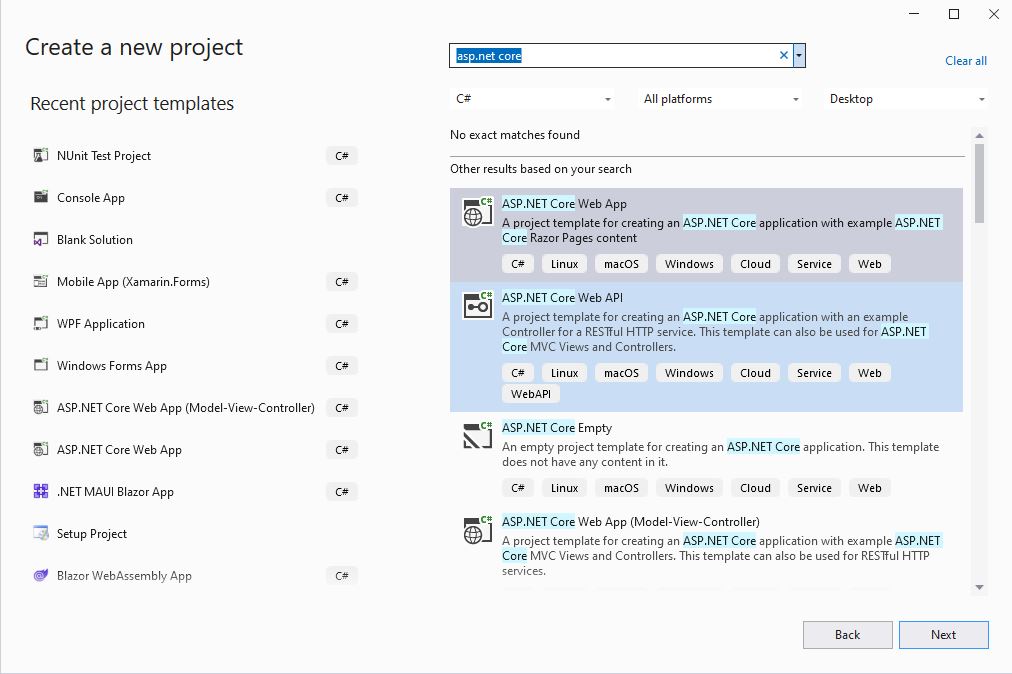1012x674 pixels.
Task: Click the Blazor WebAssembly App icon
Action: pyautogui.click(x=41, y=575)
